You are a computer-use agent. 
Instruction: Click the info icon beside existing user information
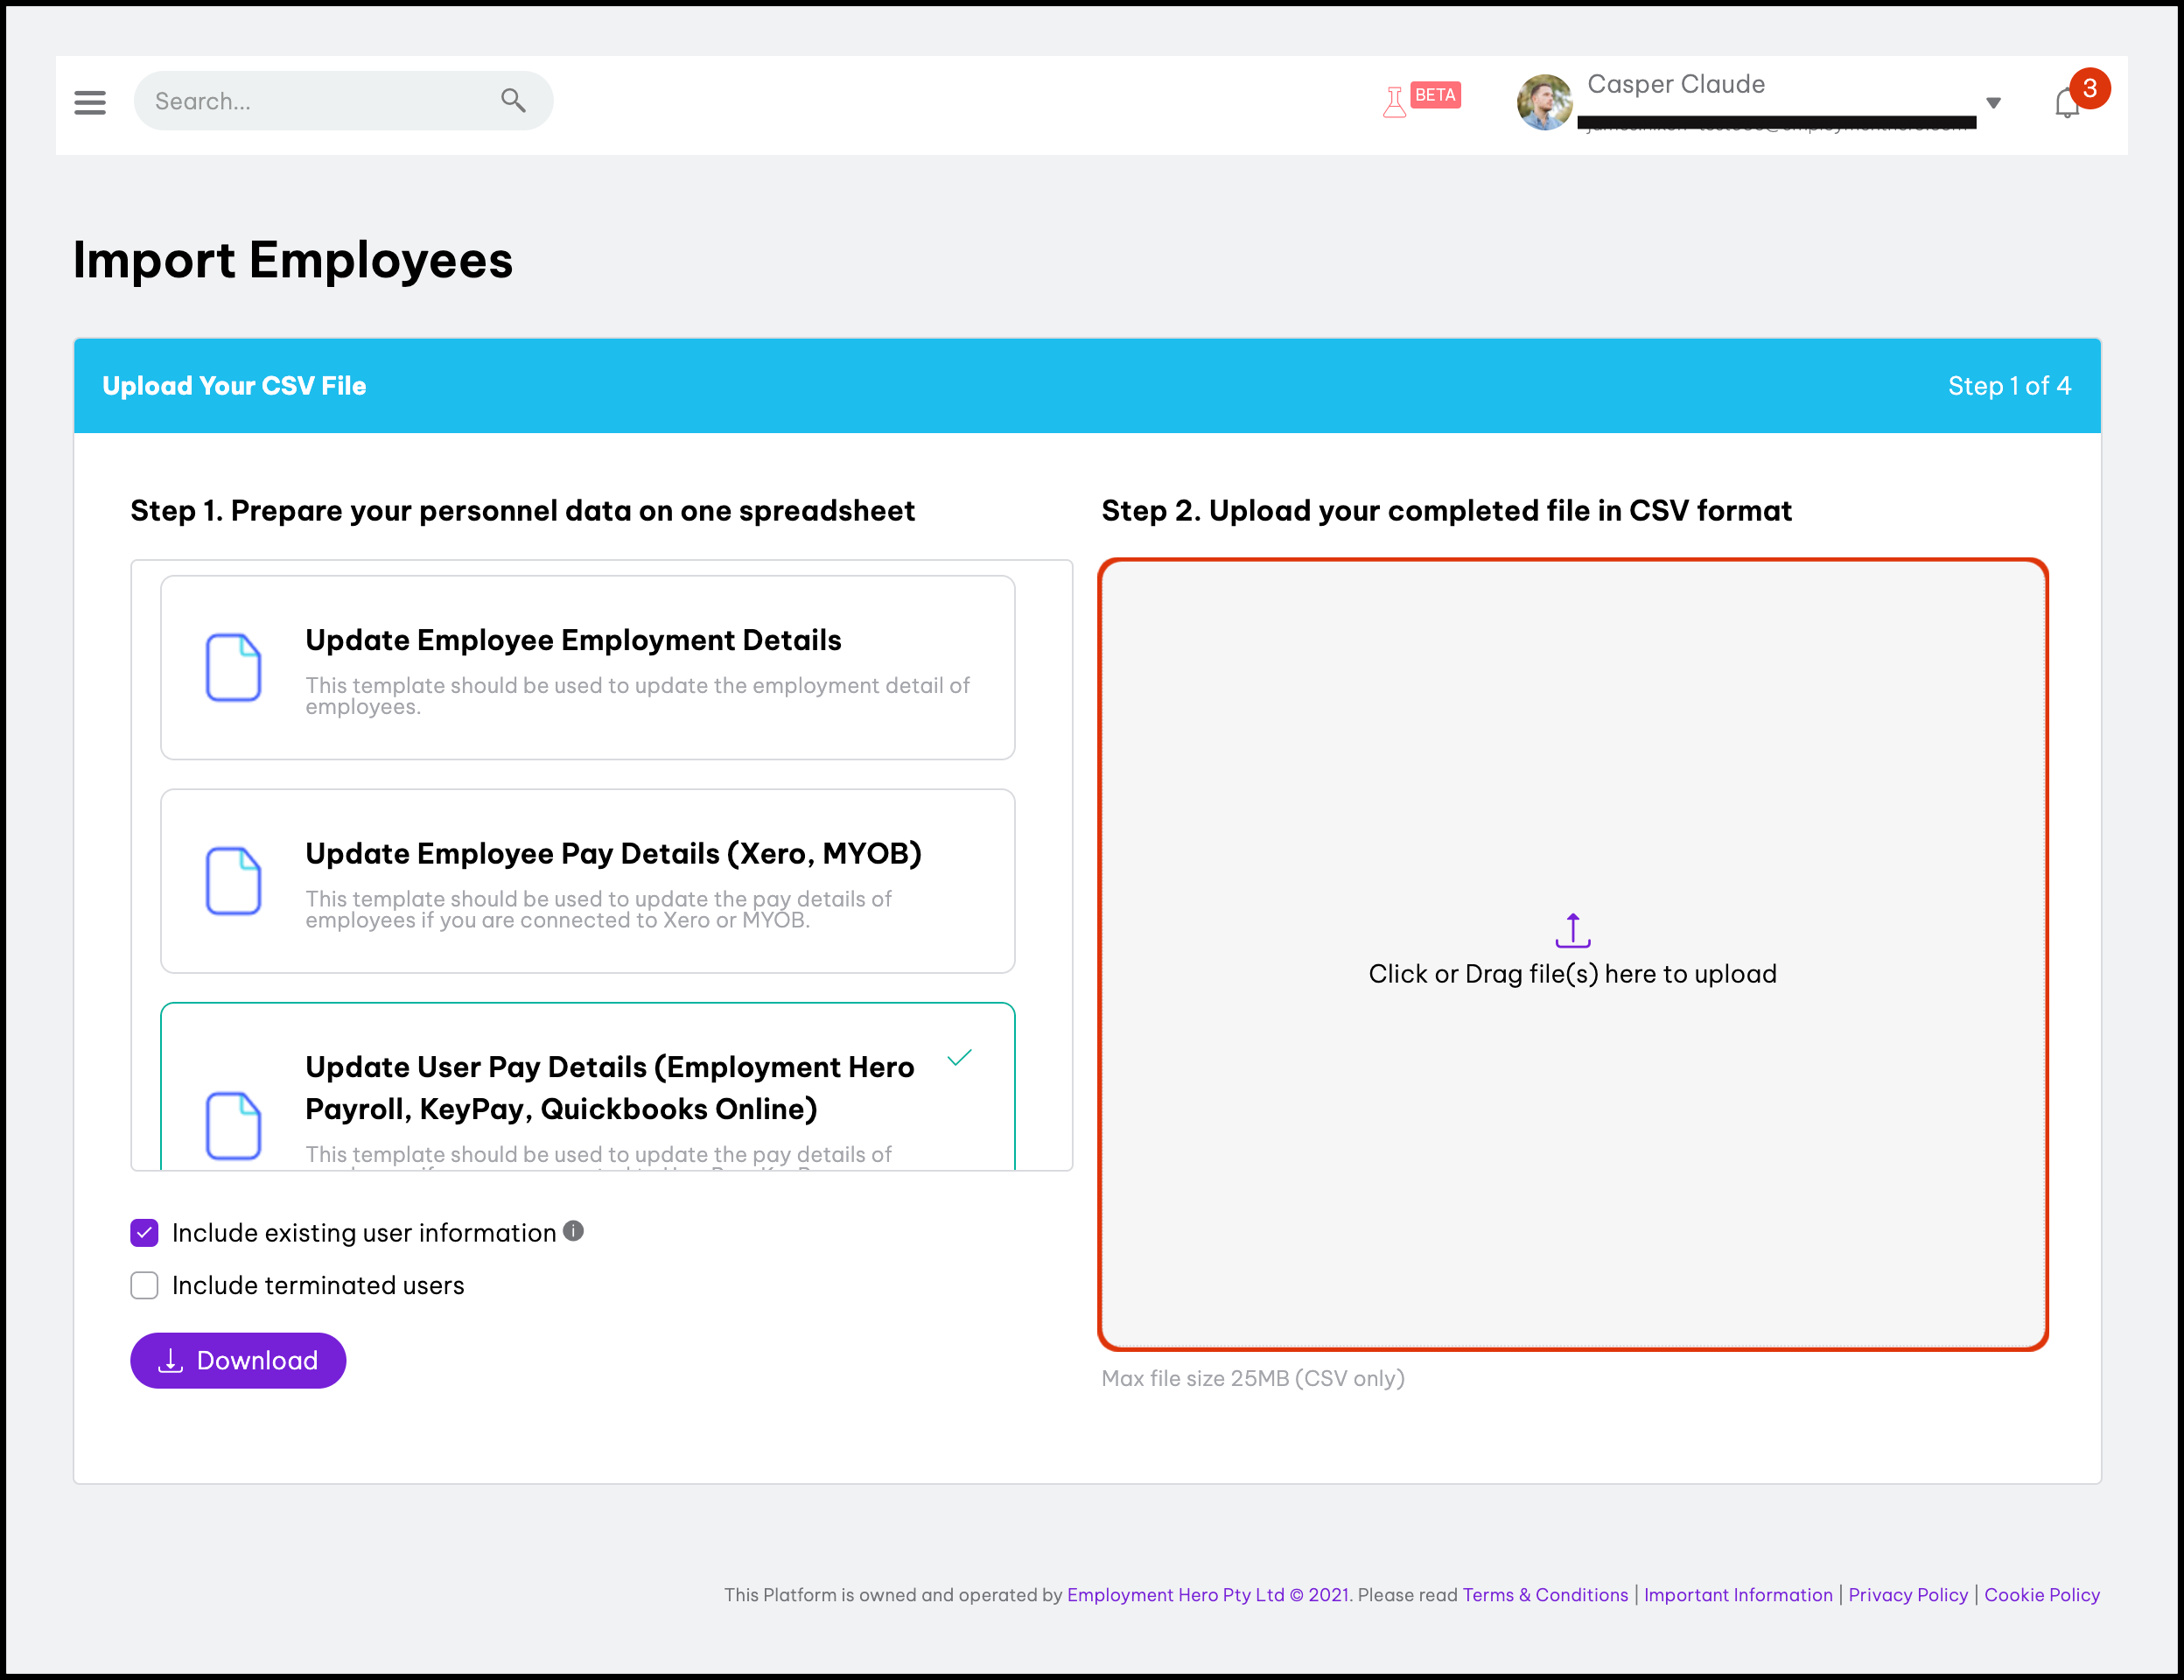click(573, 1231)
